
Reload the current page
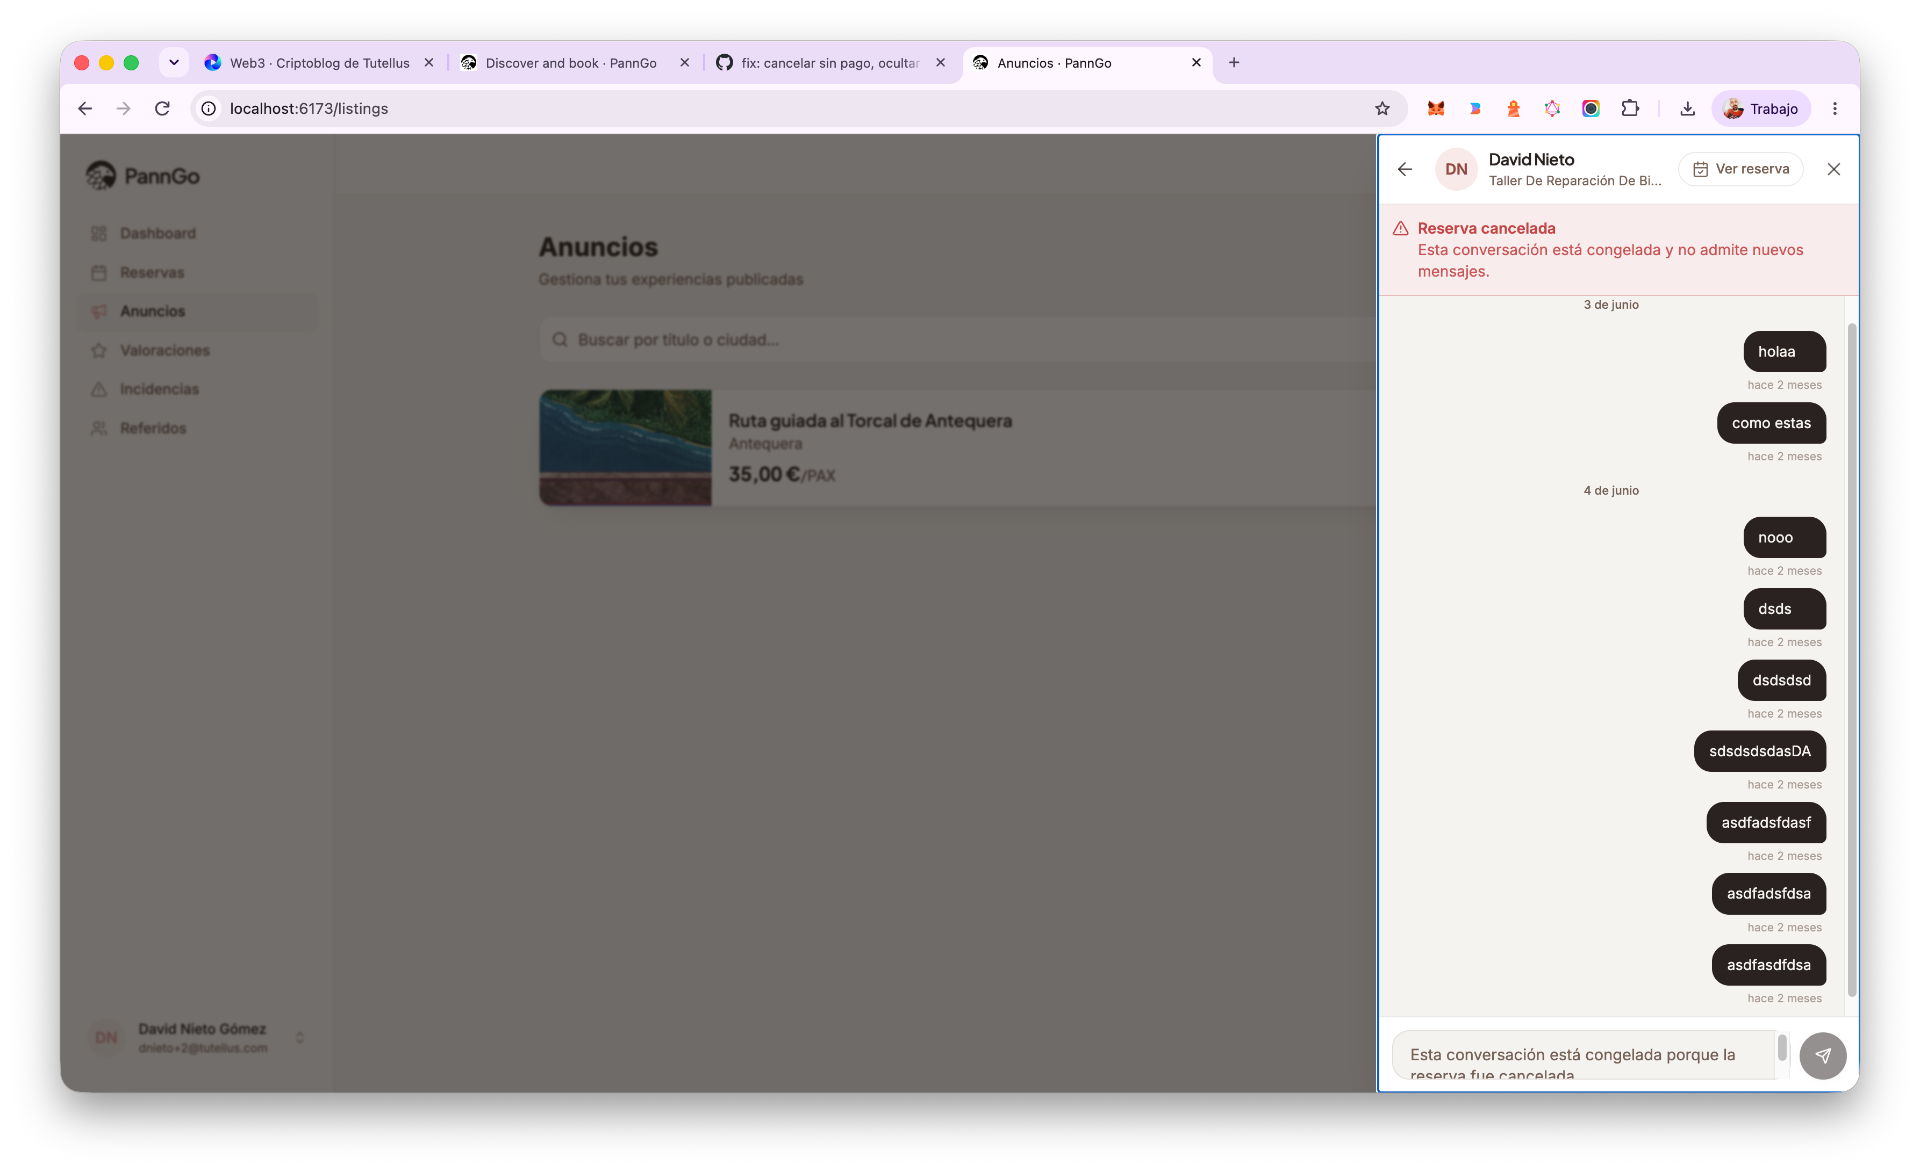click(x=162, y=109)
